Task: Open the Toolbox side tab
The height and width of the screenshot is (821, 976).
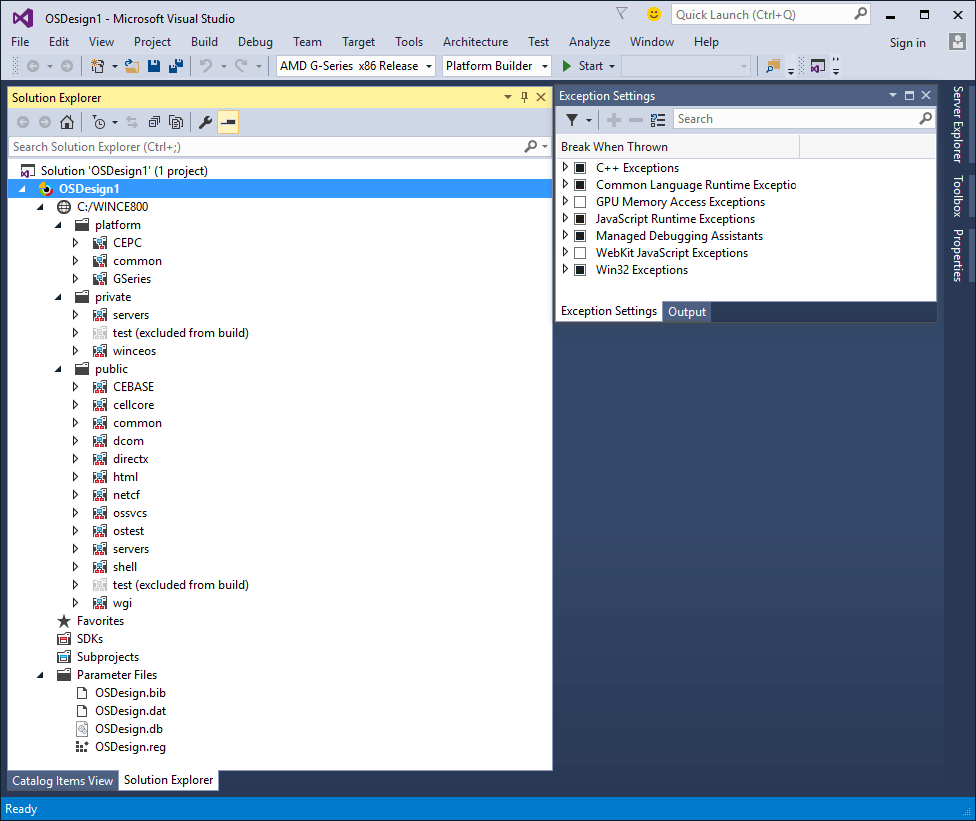Action: (x=958, y=196)
